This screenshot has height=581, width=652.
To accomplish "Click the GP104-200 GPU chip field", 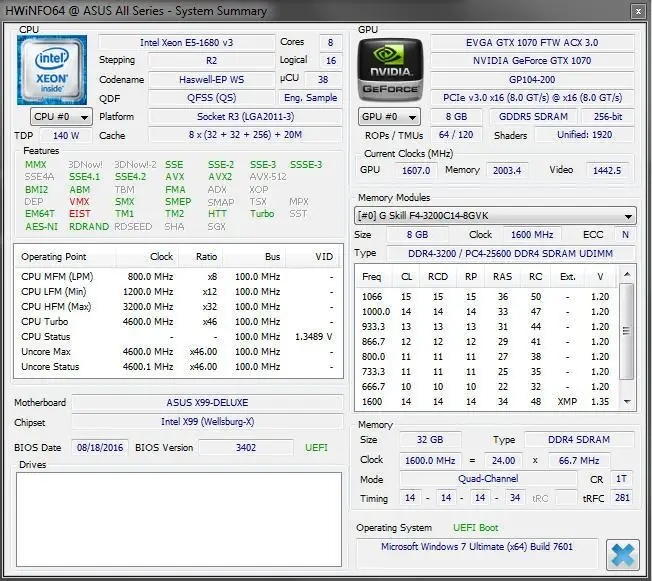I will coord(532,79).
